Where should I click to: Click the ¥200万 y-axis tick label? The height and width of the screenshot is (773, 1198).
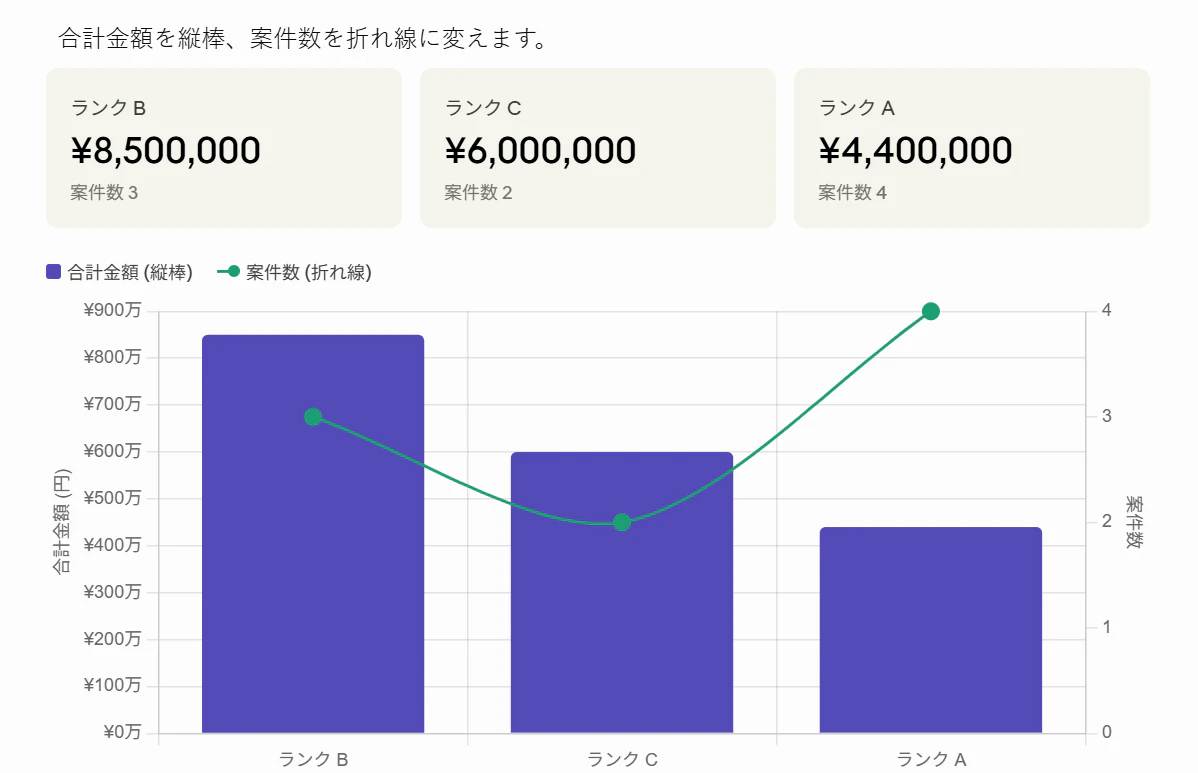112,639
